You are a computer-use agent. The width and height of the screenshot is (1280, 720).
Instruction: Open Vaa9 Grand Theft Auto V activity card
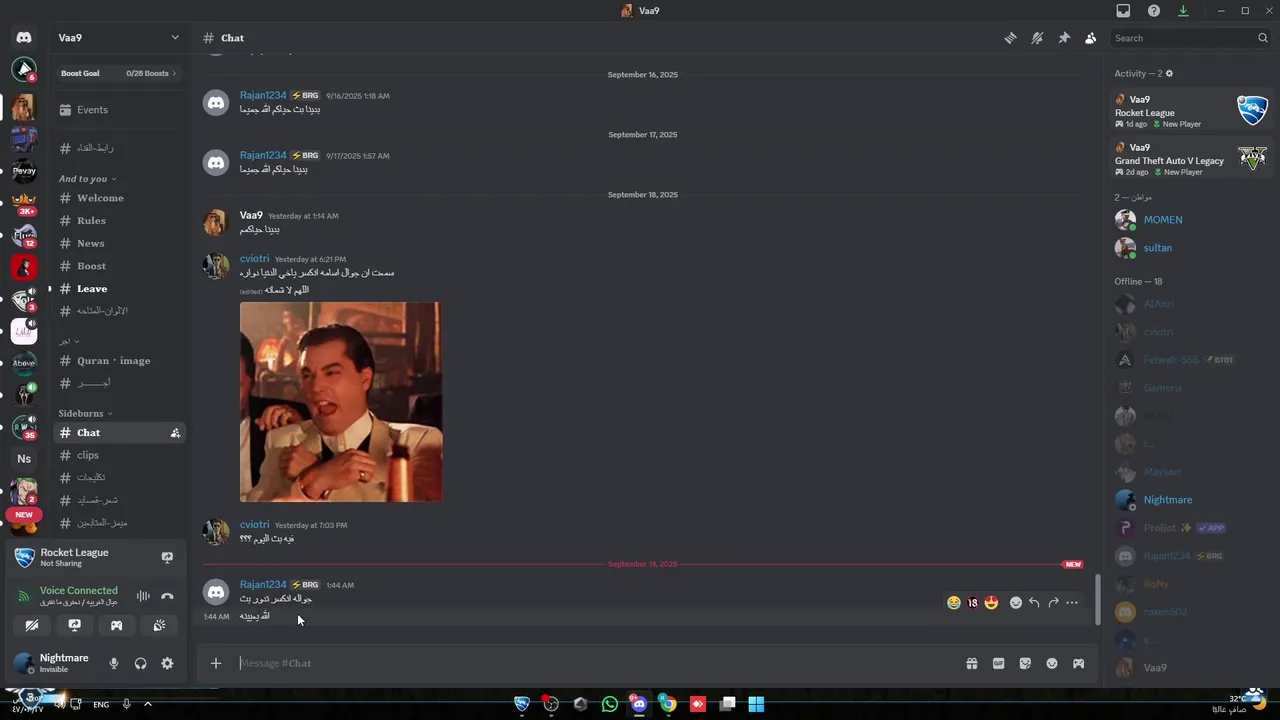click(1191, 159)
